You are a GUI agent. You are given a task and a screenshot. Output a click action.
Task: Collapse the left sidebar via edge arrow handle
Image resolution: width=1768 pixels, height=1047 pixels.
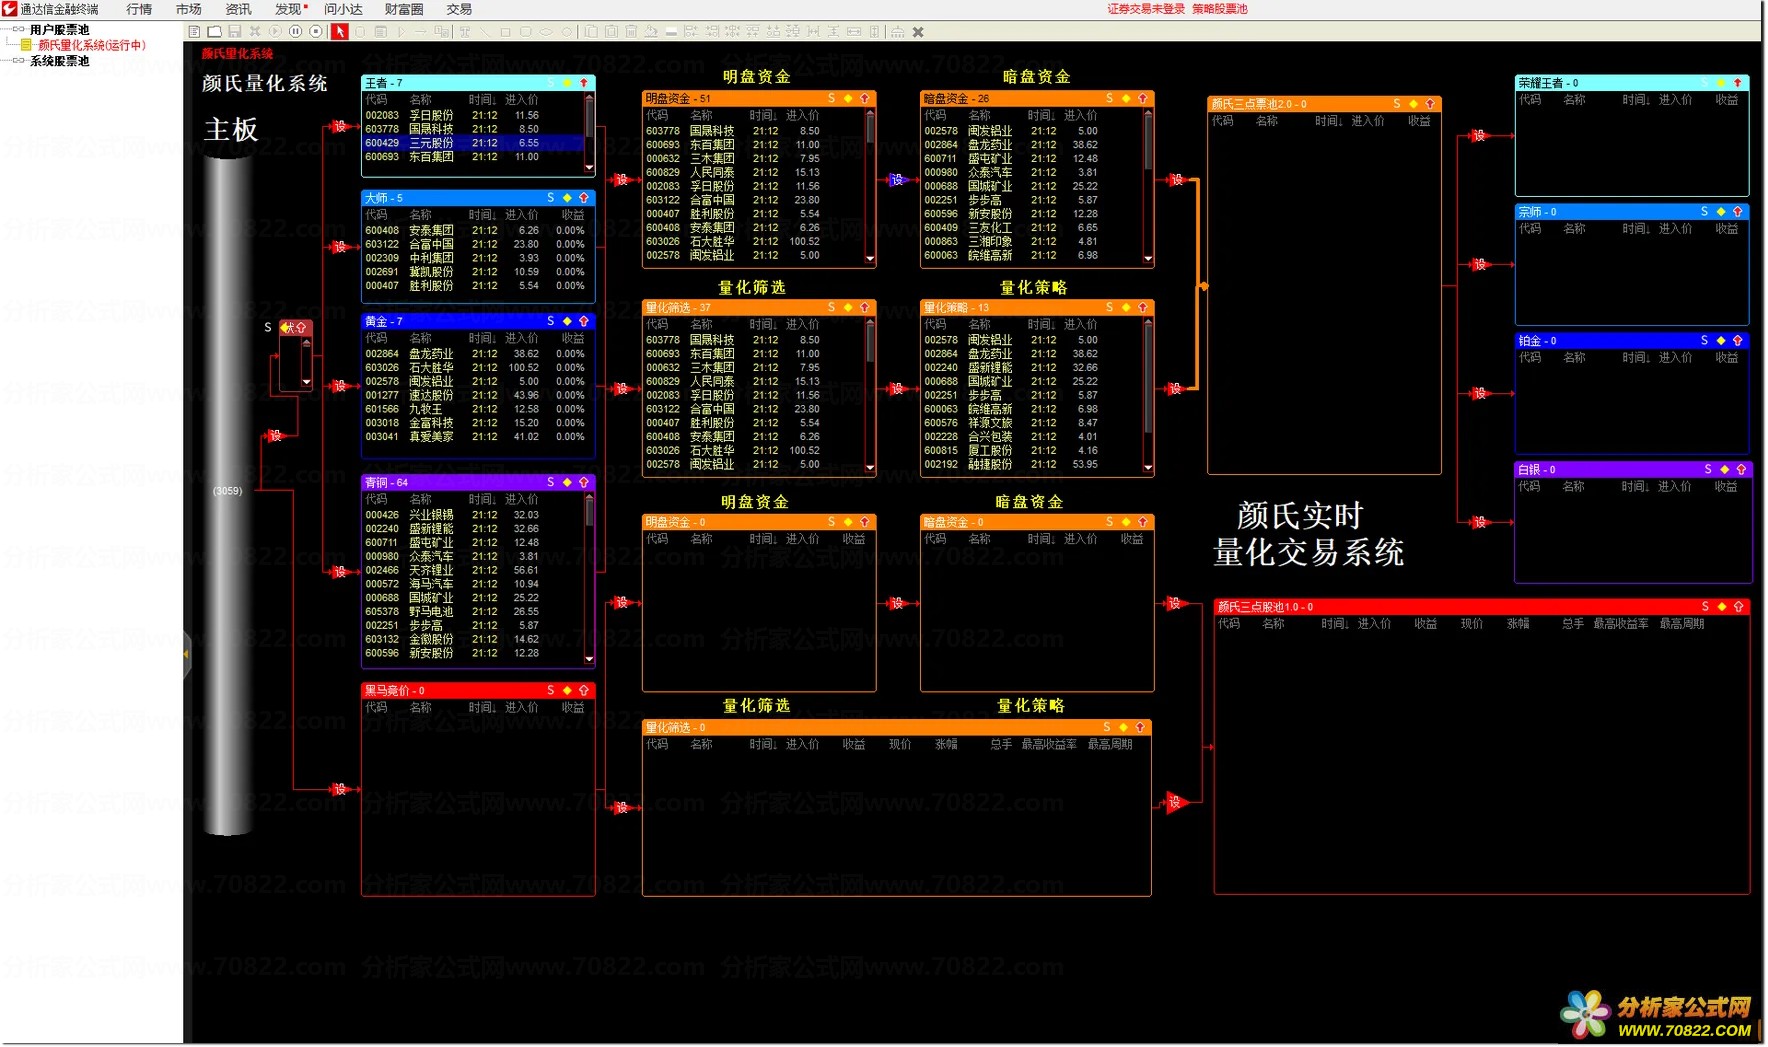tap(186, 654)
